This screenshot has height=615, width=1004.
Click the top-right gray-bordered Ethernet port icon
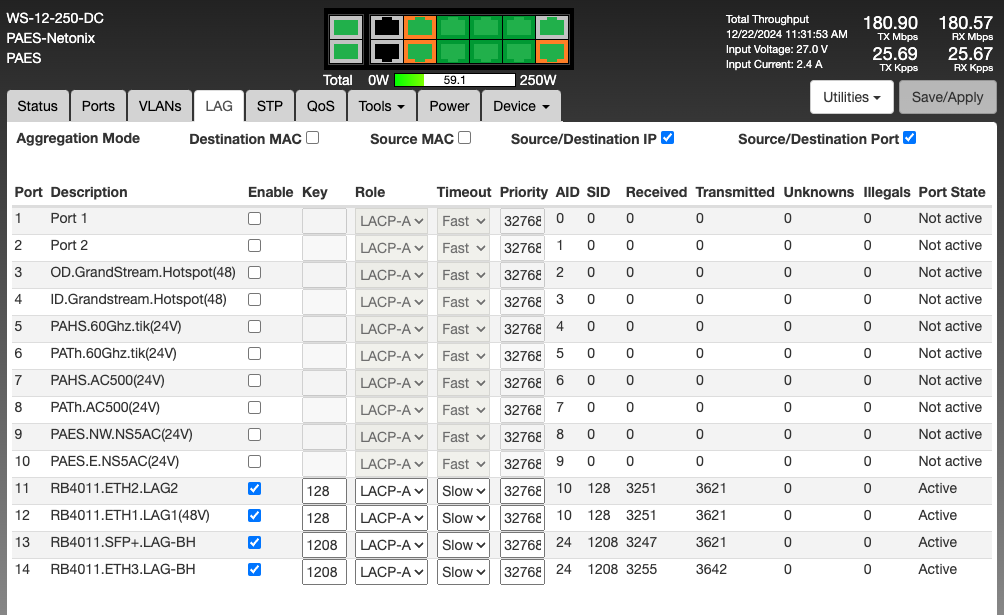[x=551, y=27]
